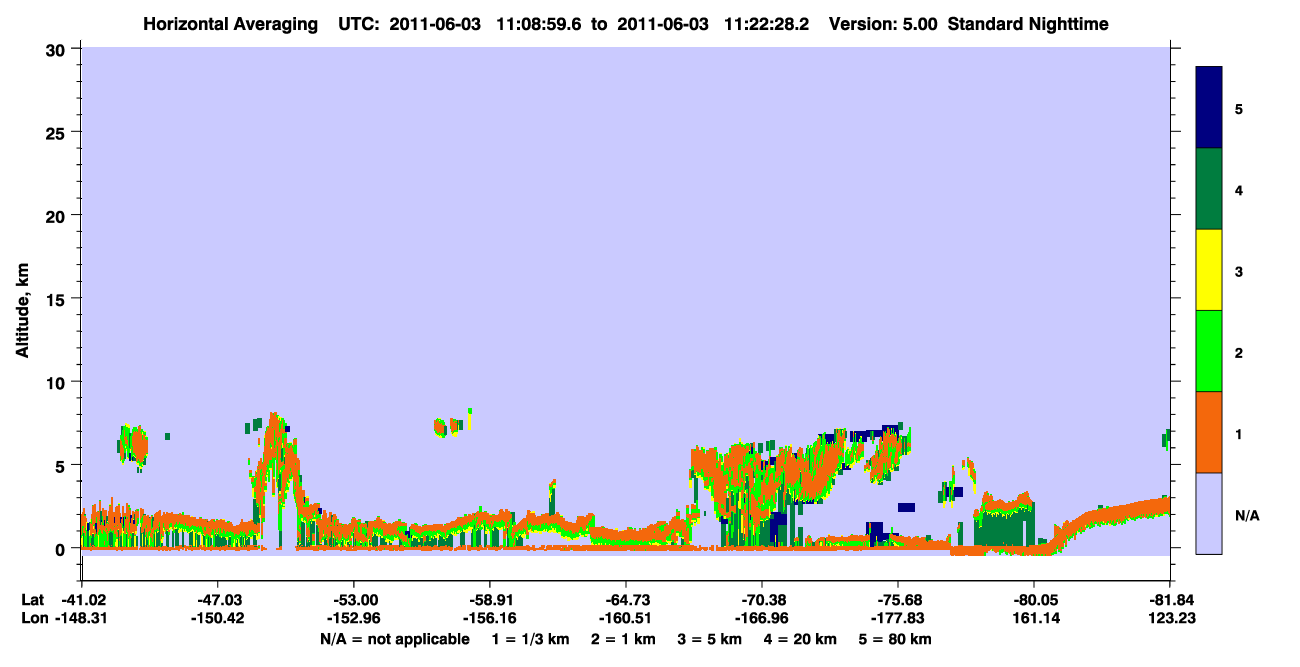Click the longitude value -166.96
This screenshot has width=1300, height=667.
click(x=762, y=619)
